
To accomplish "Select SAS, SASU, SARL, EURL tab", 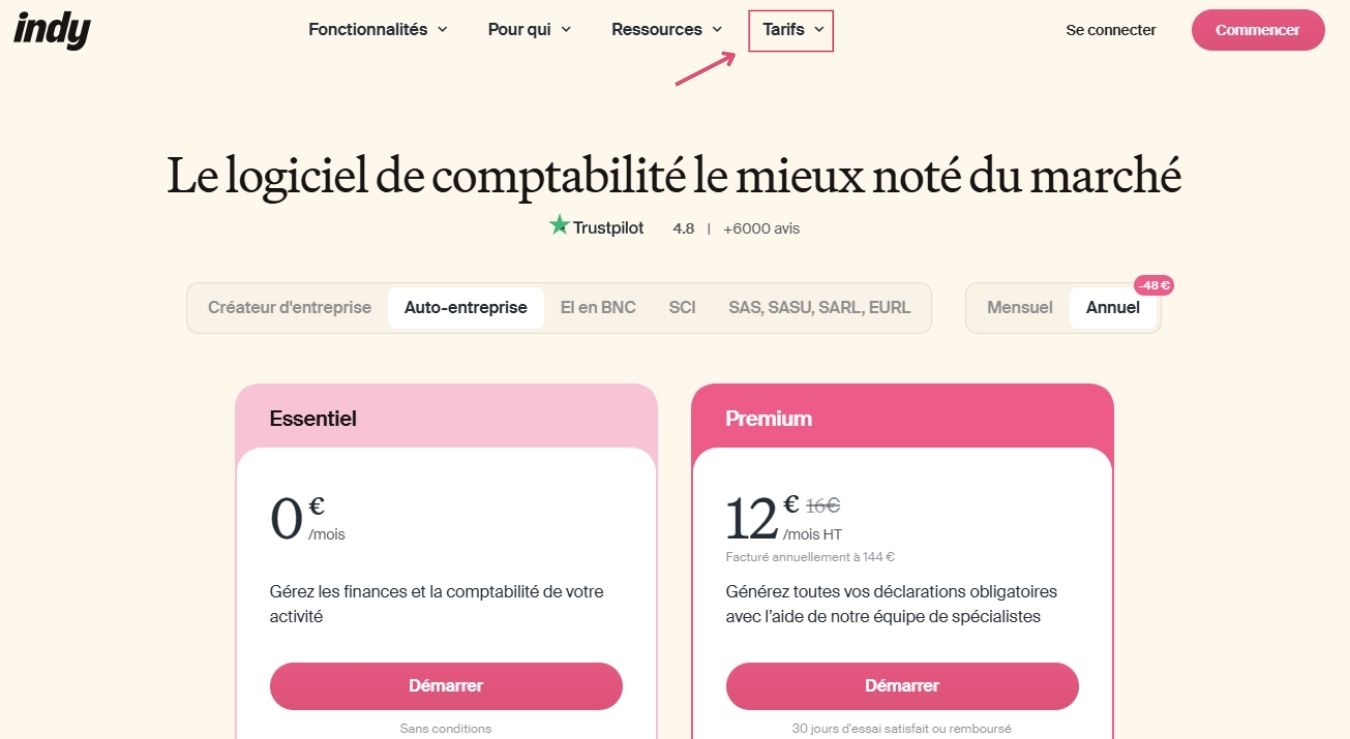I will (x=819, y=308).
